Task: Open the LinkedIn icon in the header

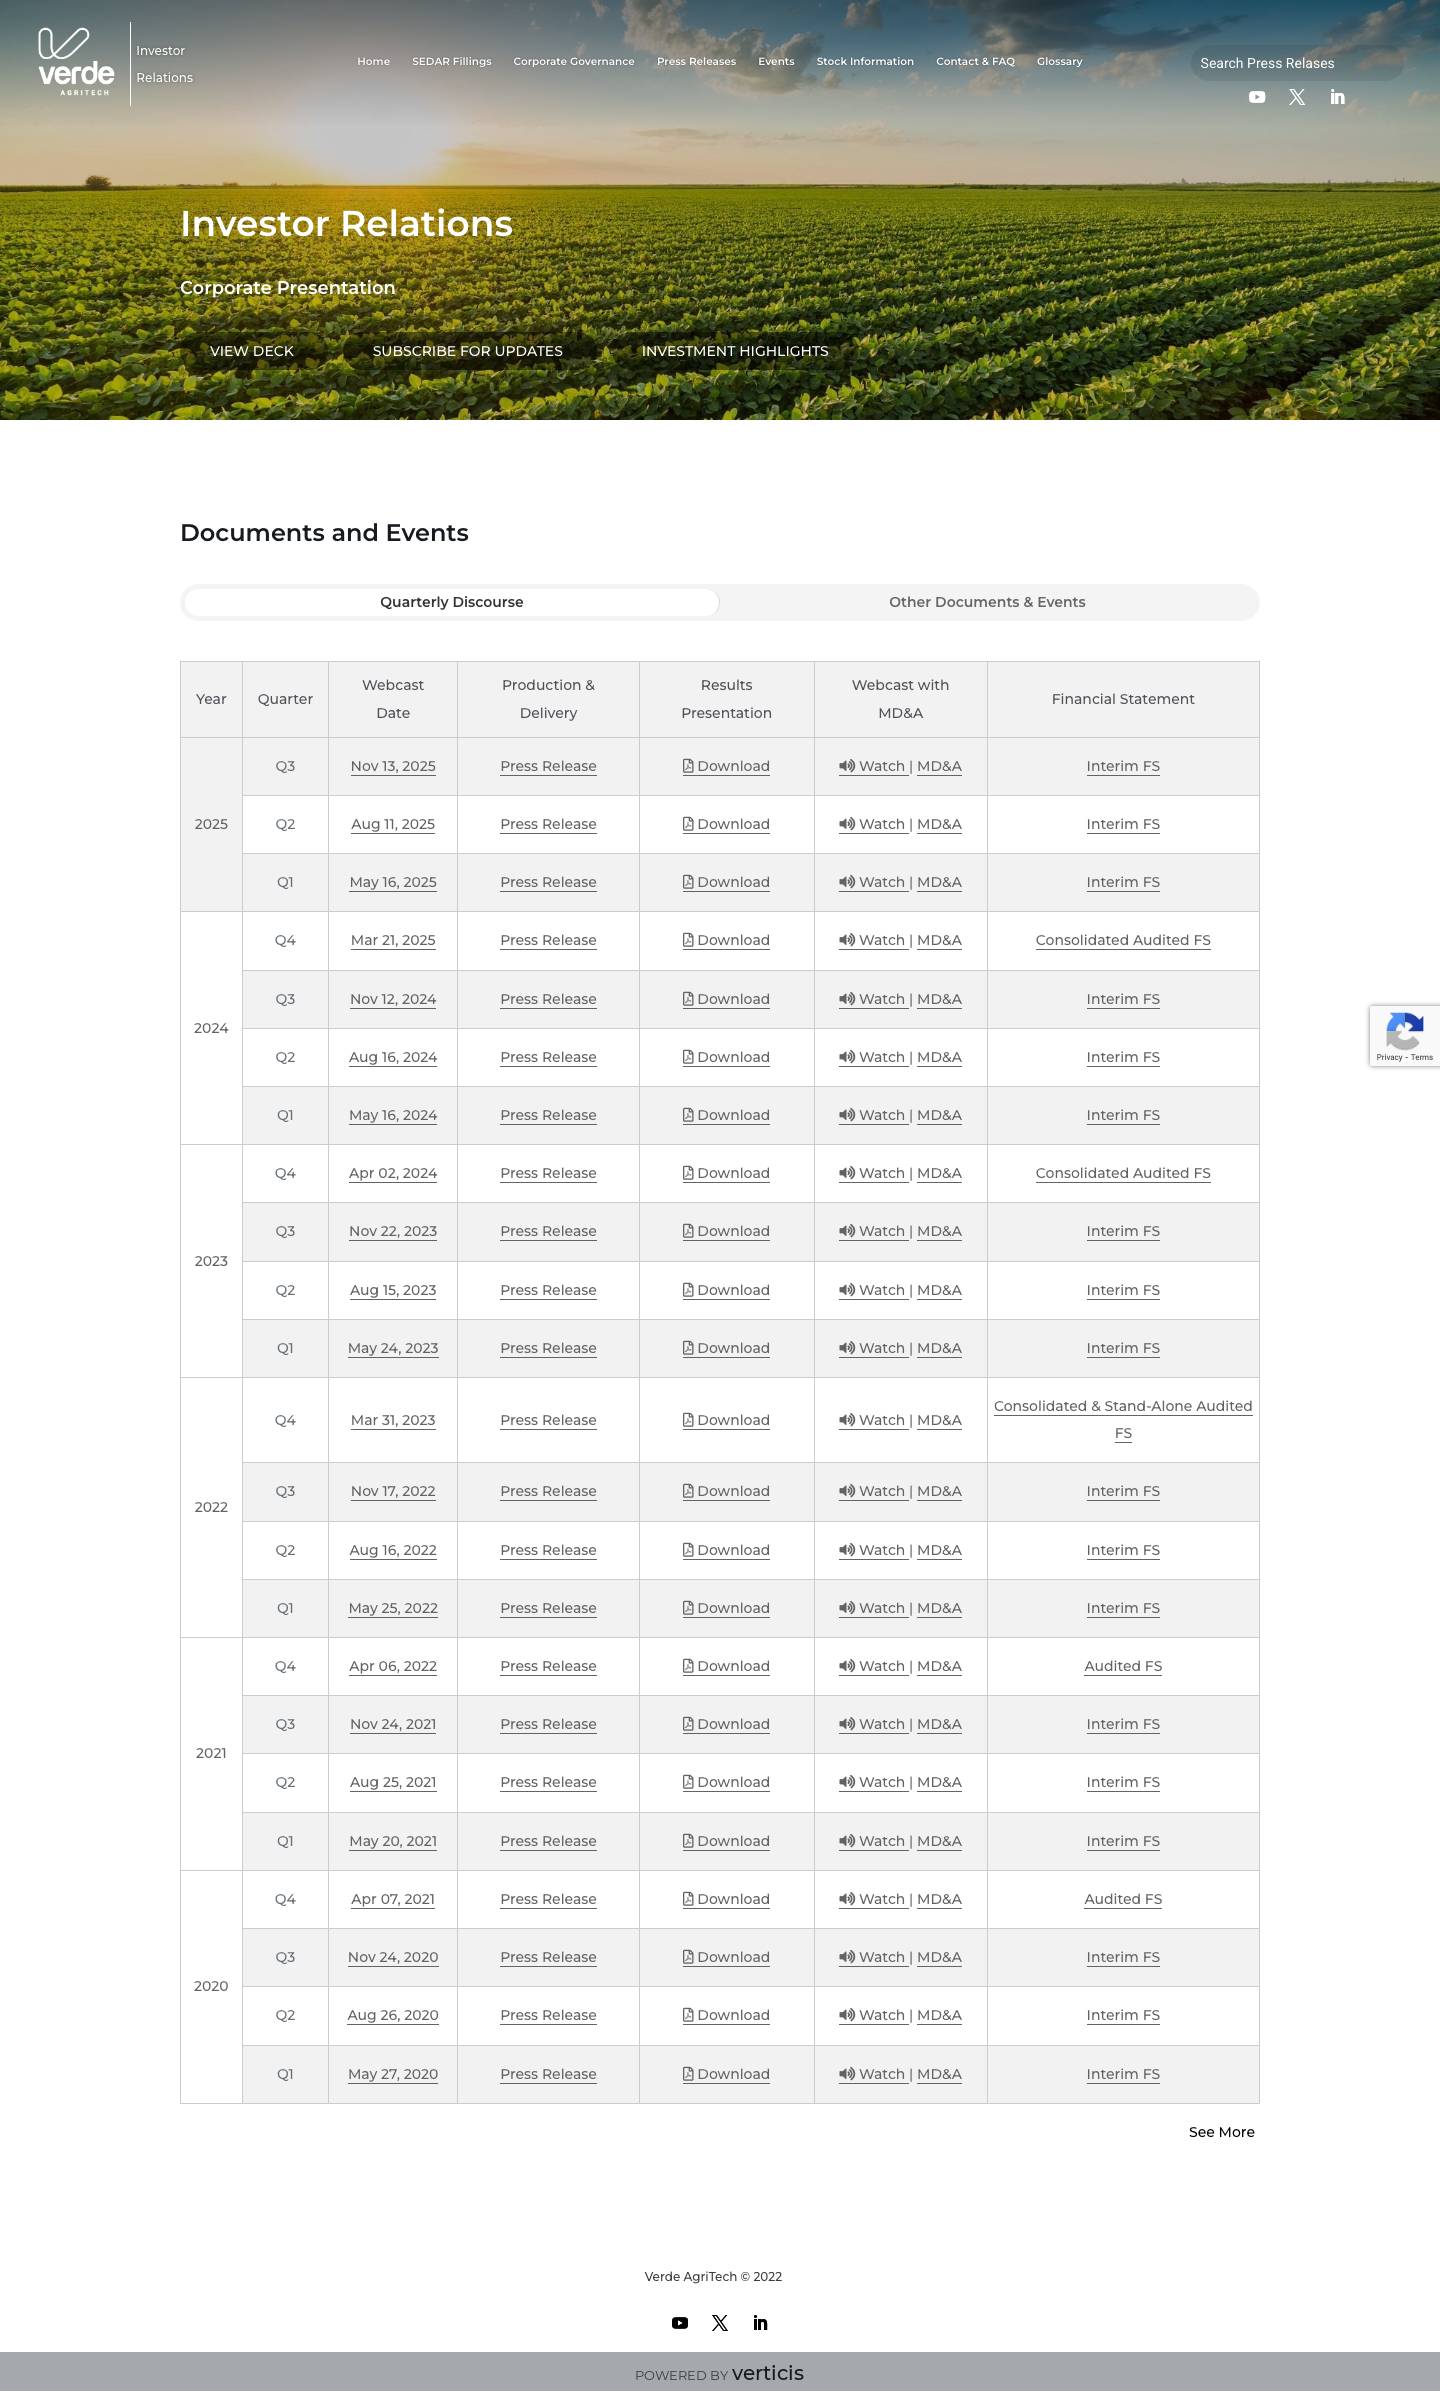Action: (x=1337, y=97)
